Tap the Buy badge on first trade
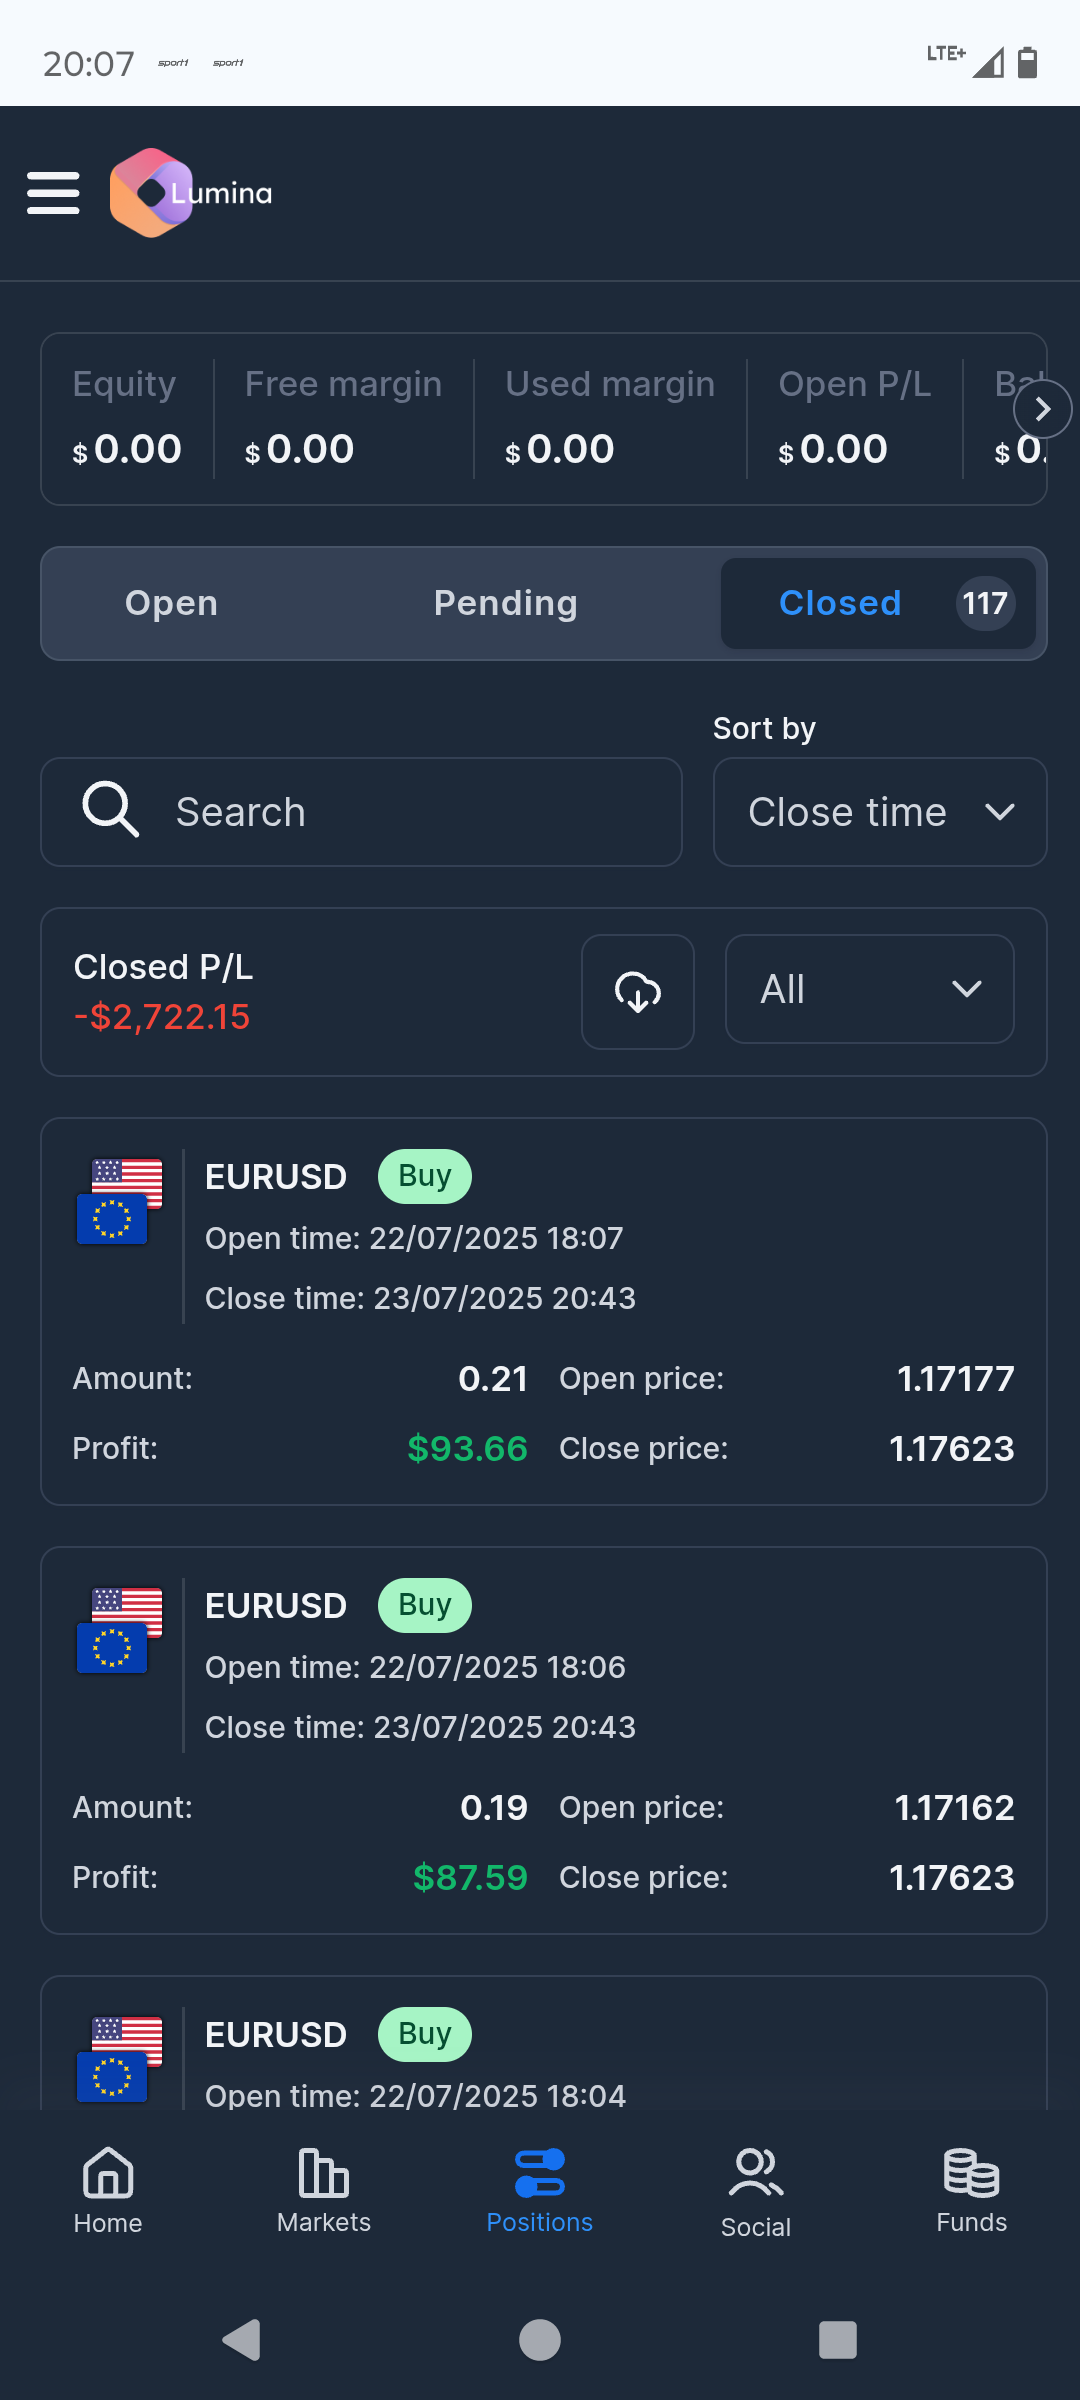Screen dimensions: 1080x2400 pyautogui.click(x=424, y=1176)
